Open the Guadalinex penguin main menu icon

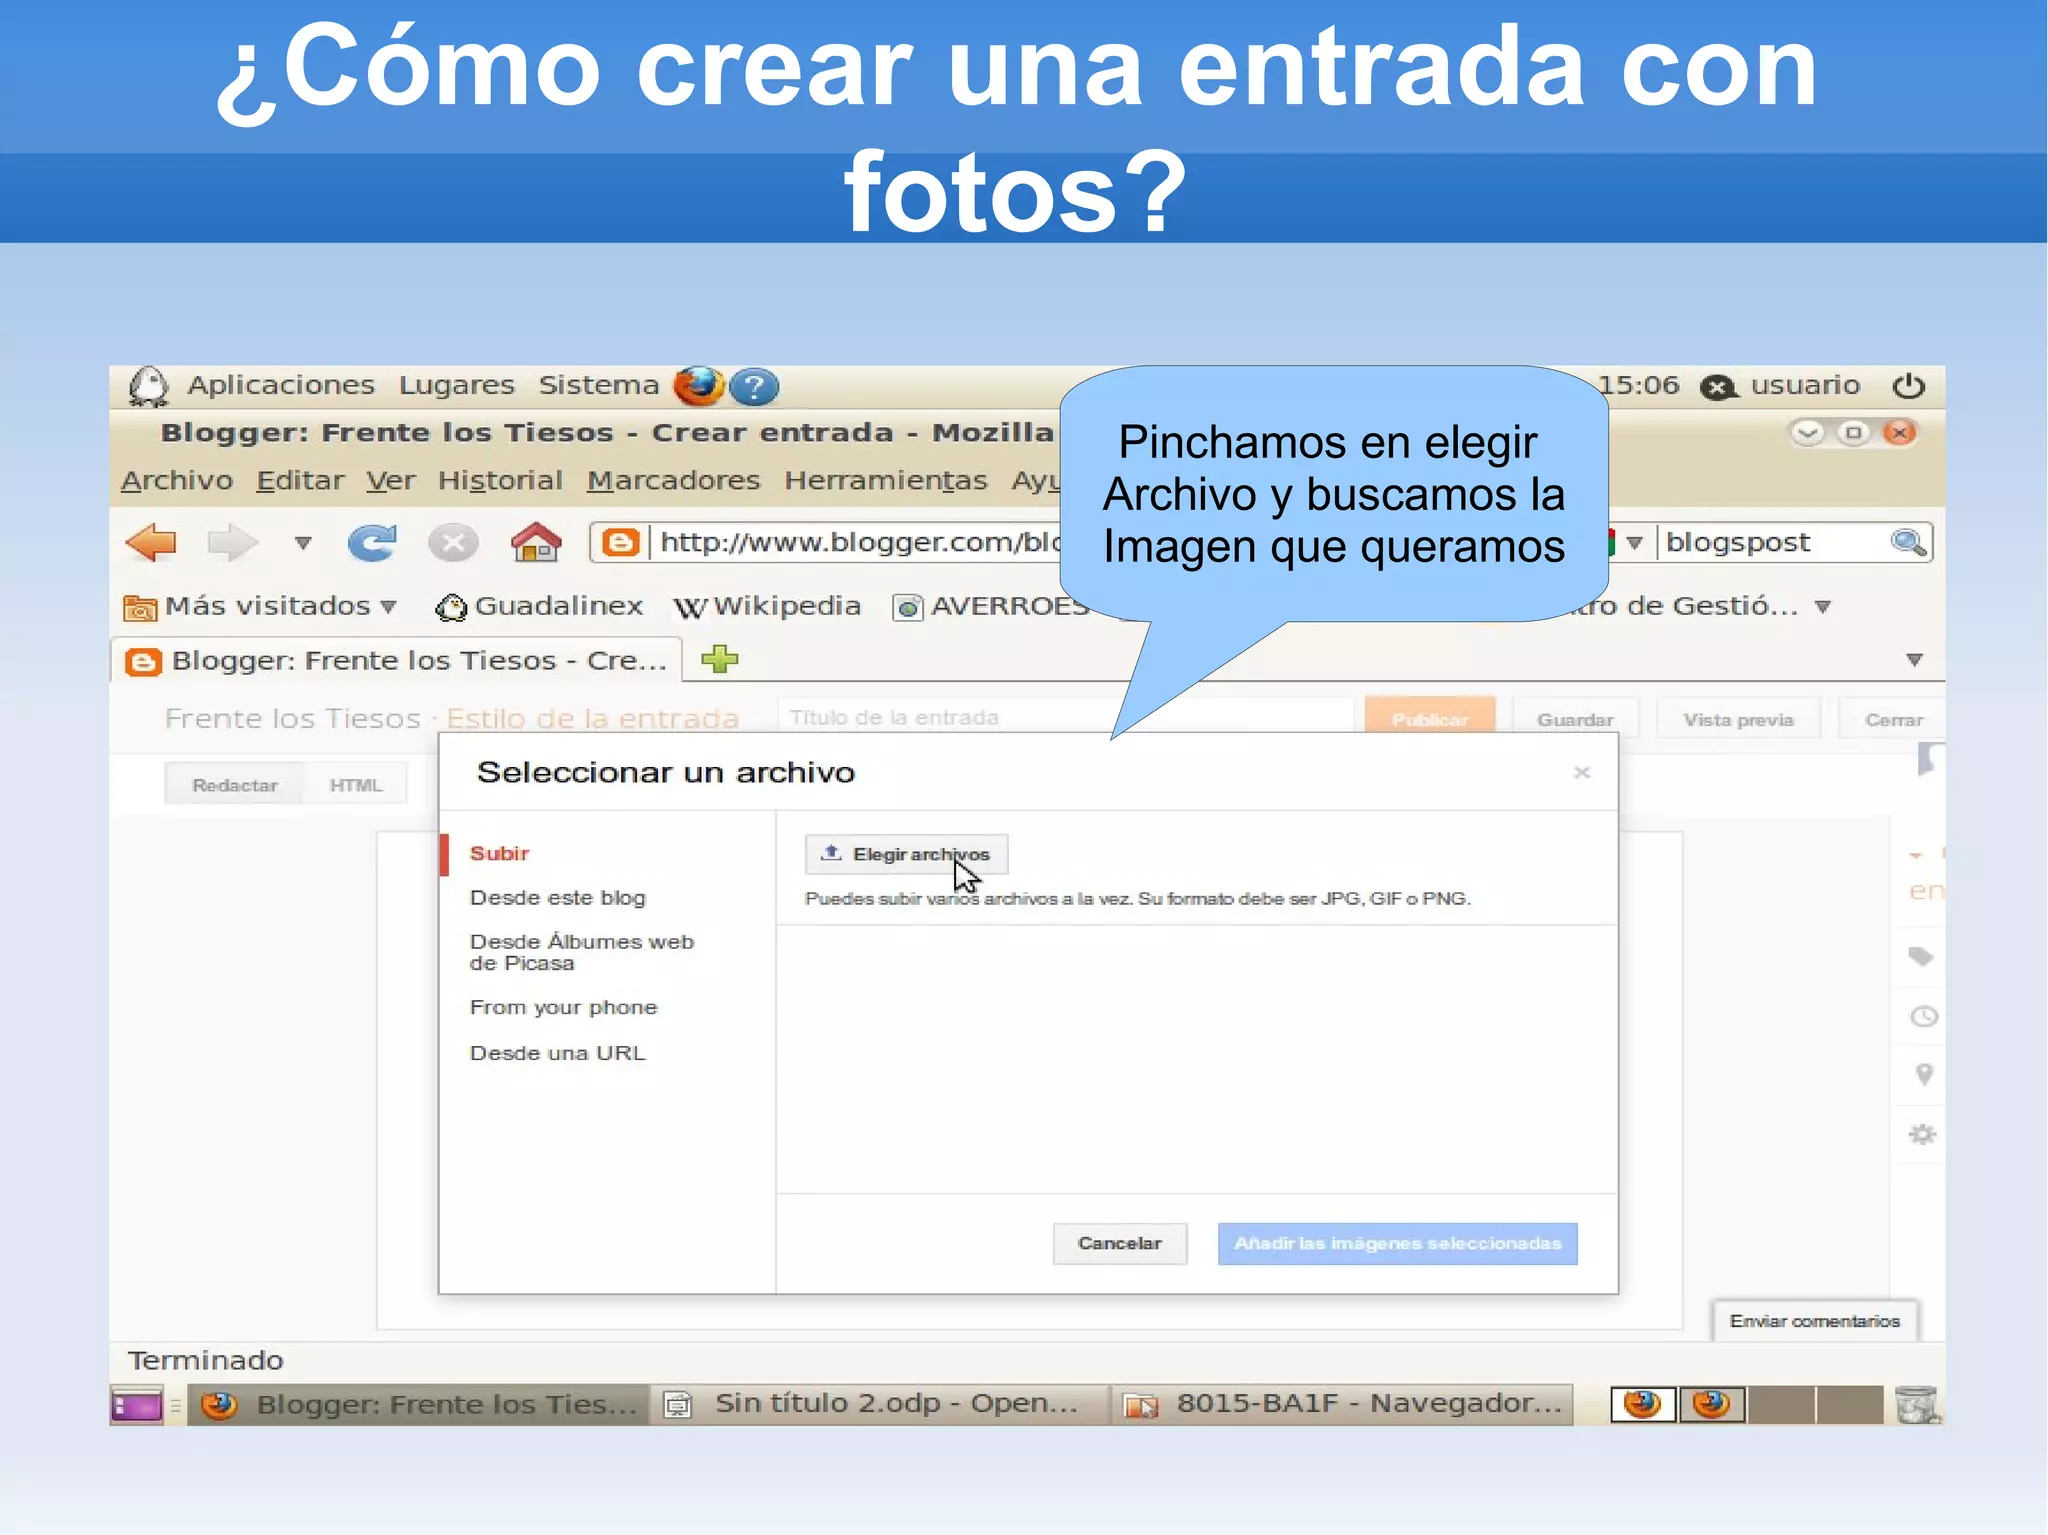[x=149, y=386]
